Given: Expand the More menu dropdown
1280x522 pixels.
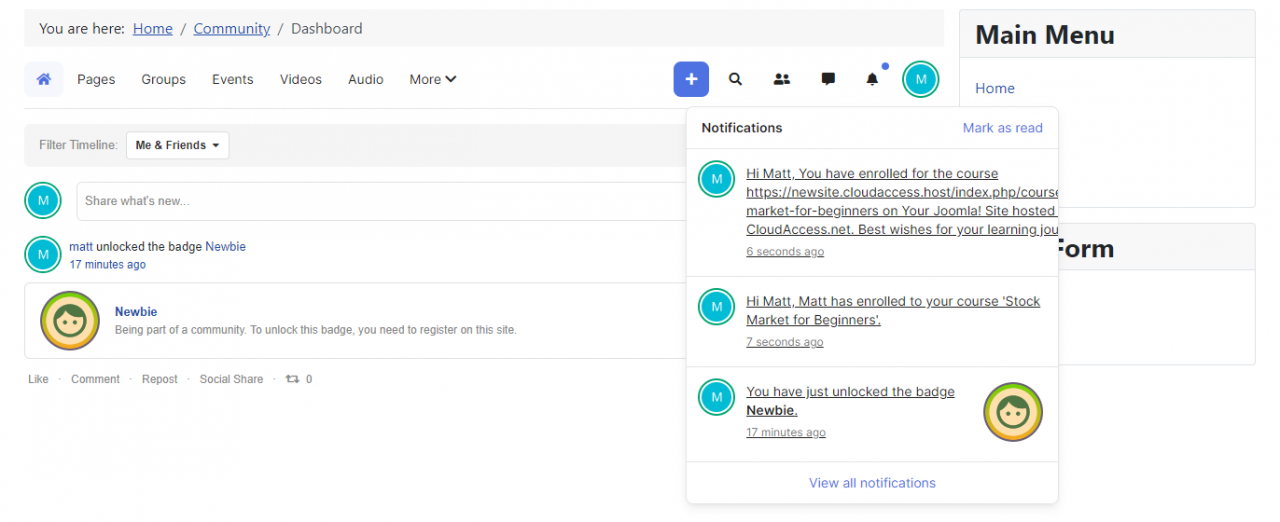Looking at the screenshot, I should tap(432, 79).
